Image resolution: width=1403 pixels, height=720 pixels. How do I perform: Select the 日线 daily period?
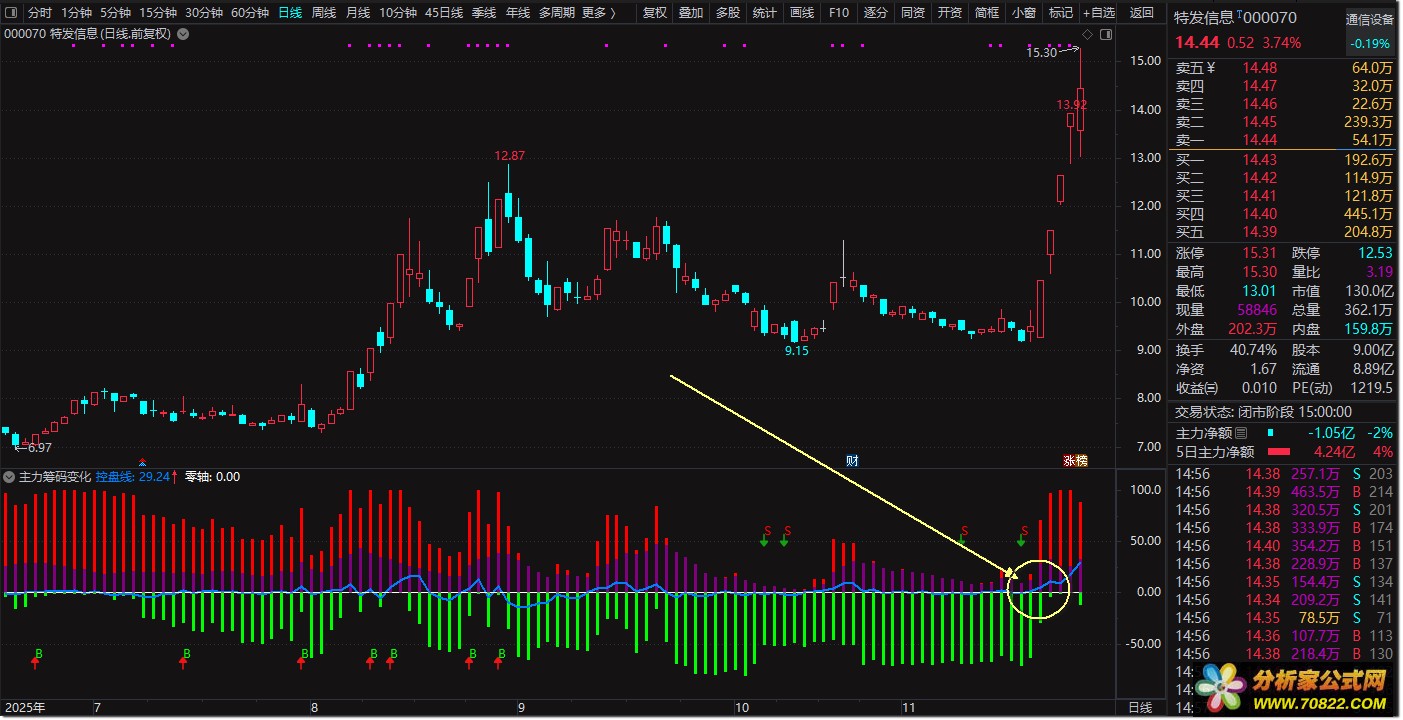coord(290,13)
